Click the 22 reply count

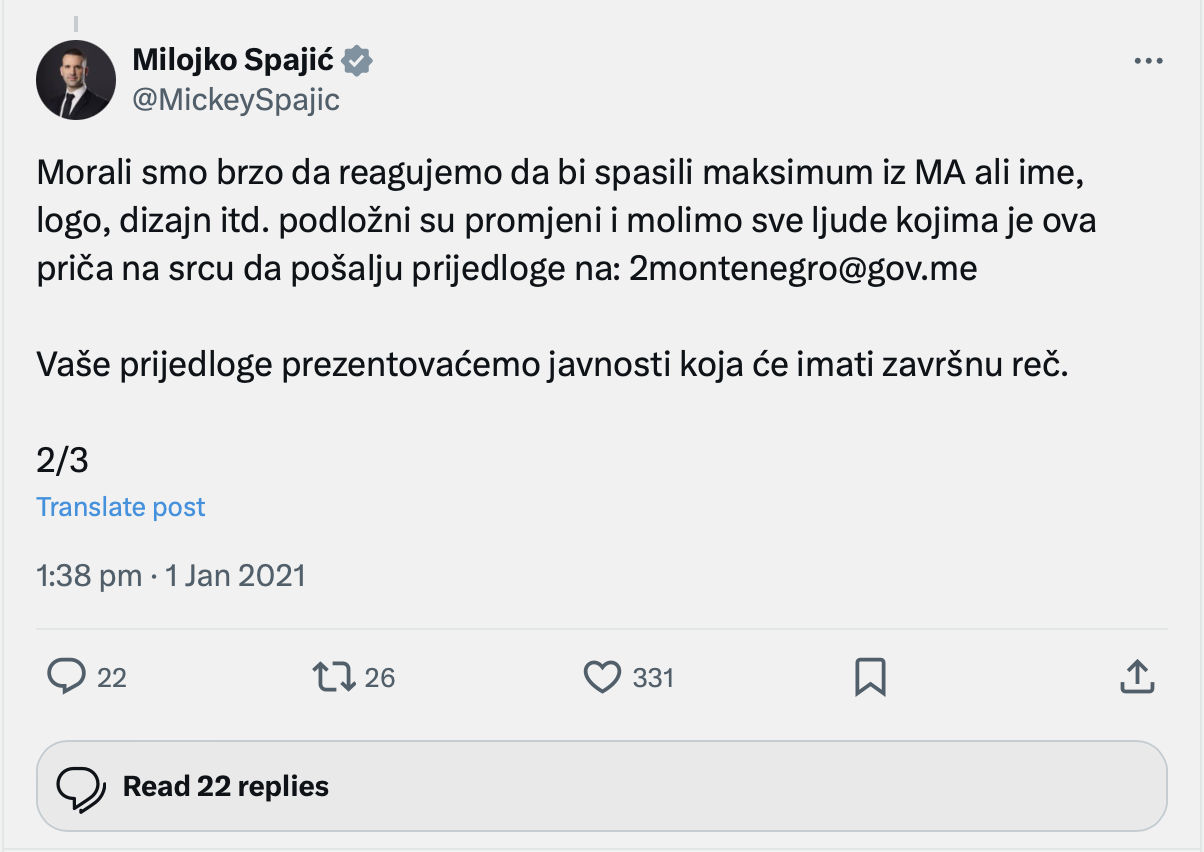[x=112, y=678]
